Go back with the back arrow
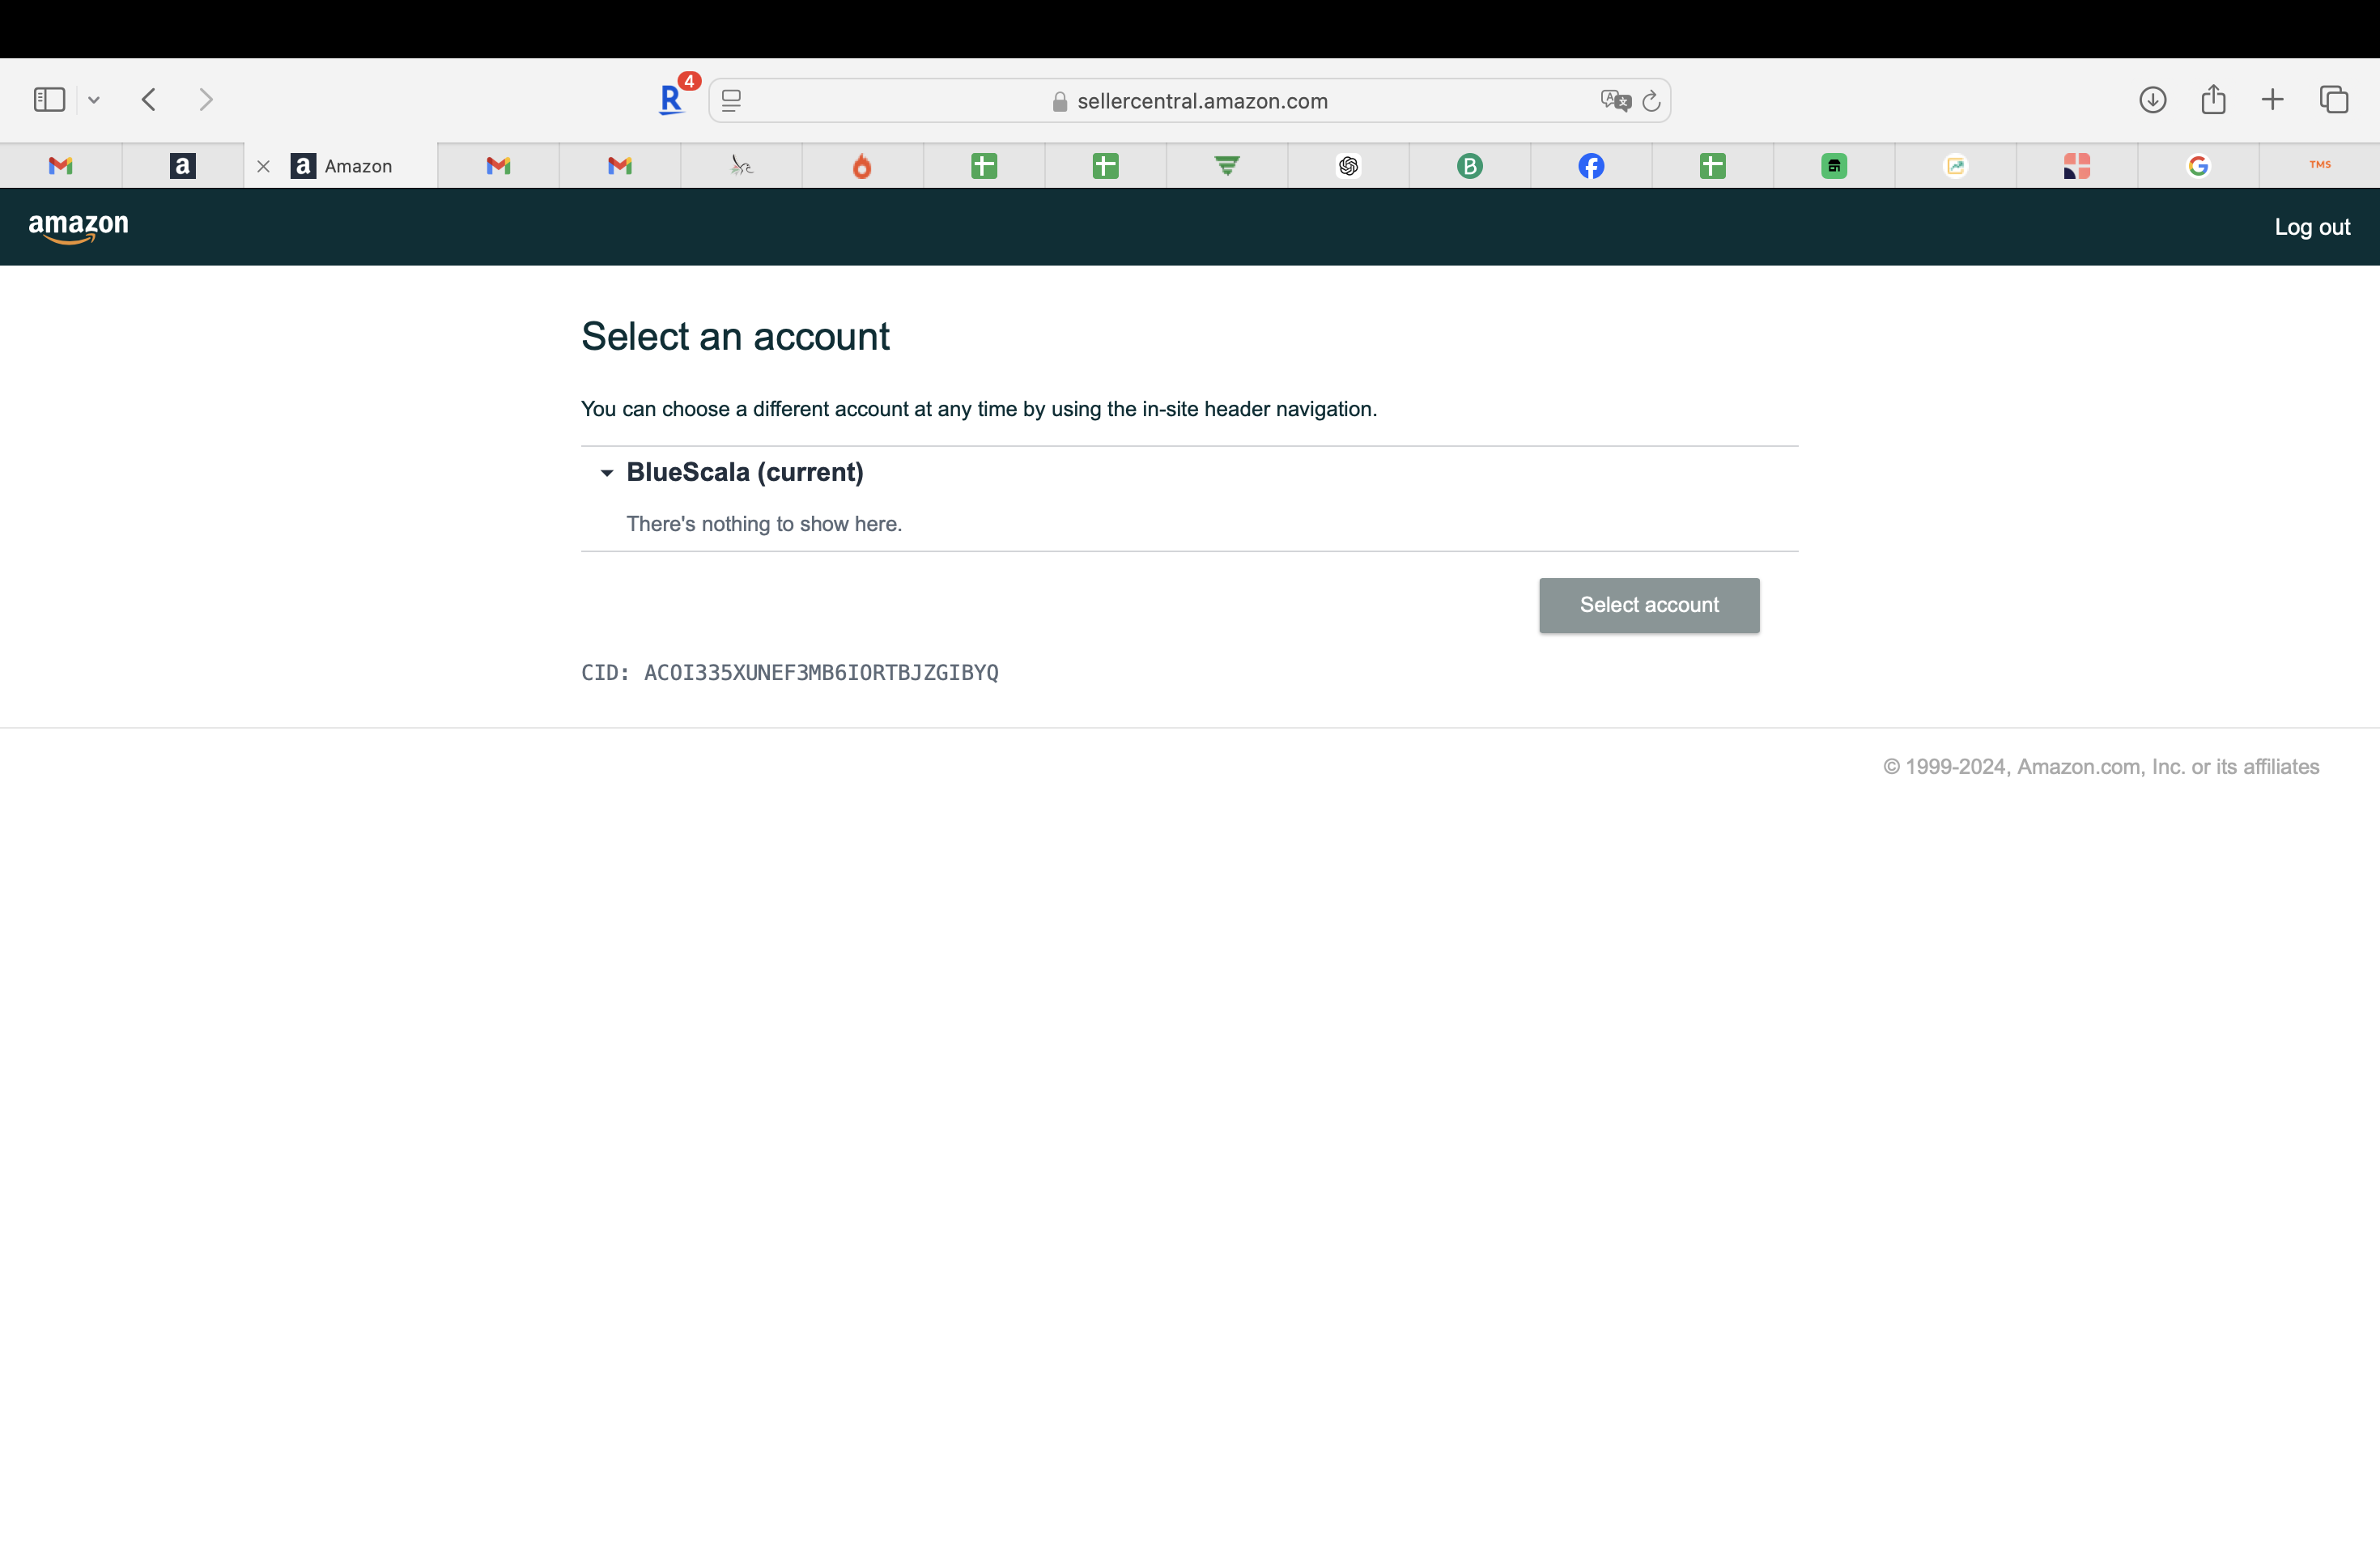 click(x=149, y=100)
